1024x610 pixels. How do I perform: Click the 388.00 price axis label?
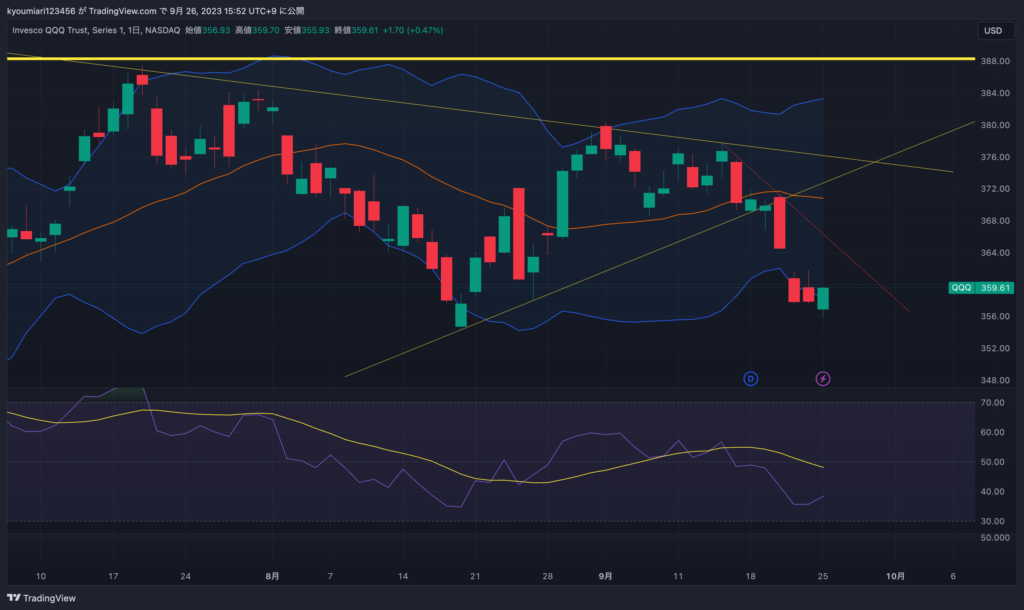(995, 61)
